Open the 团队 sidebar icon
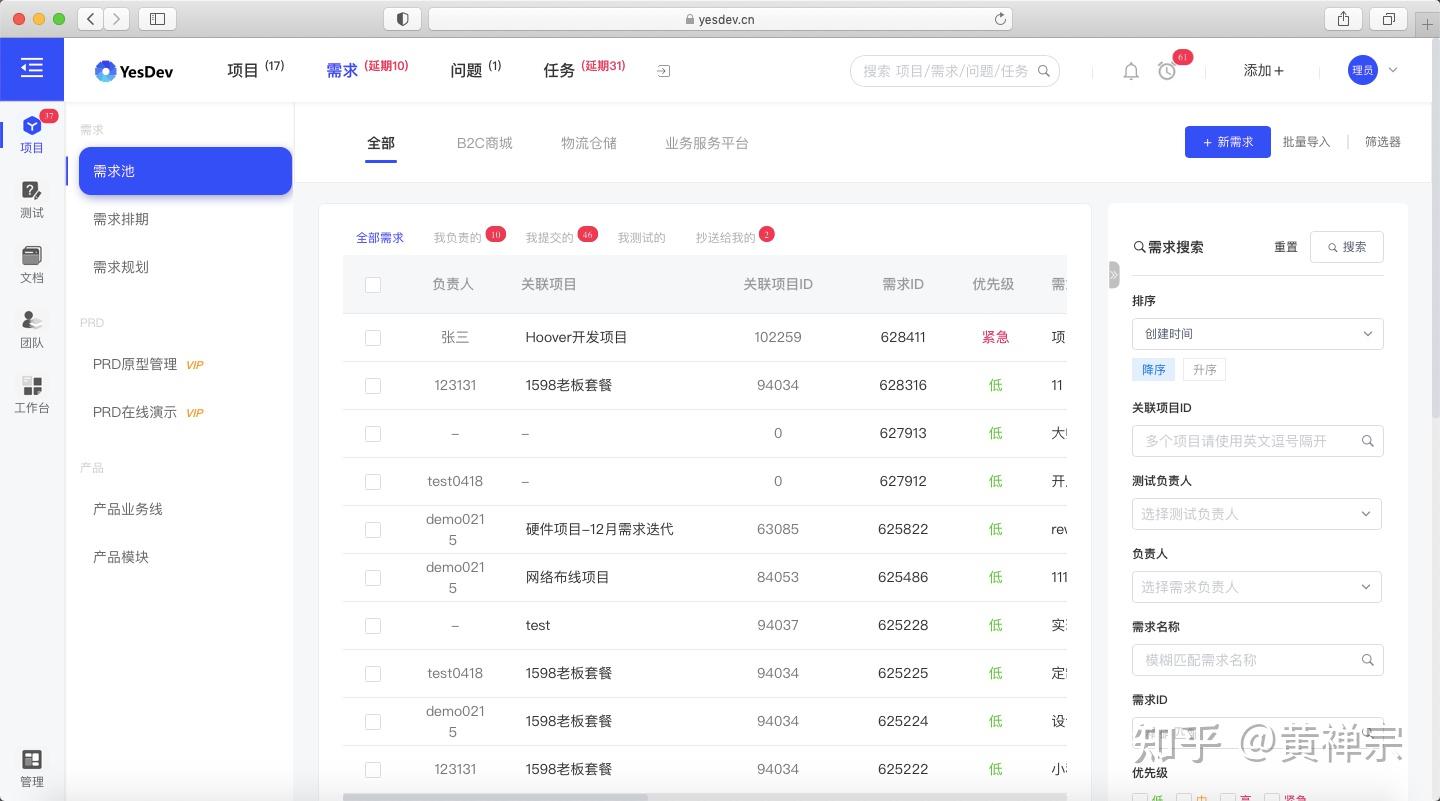Viewport: 1440px width, 801px height. tap(32, 329)
